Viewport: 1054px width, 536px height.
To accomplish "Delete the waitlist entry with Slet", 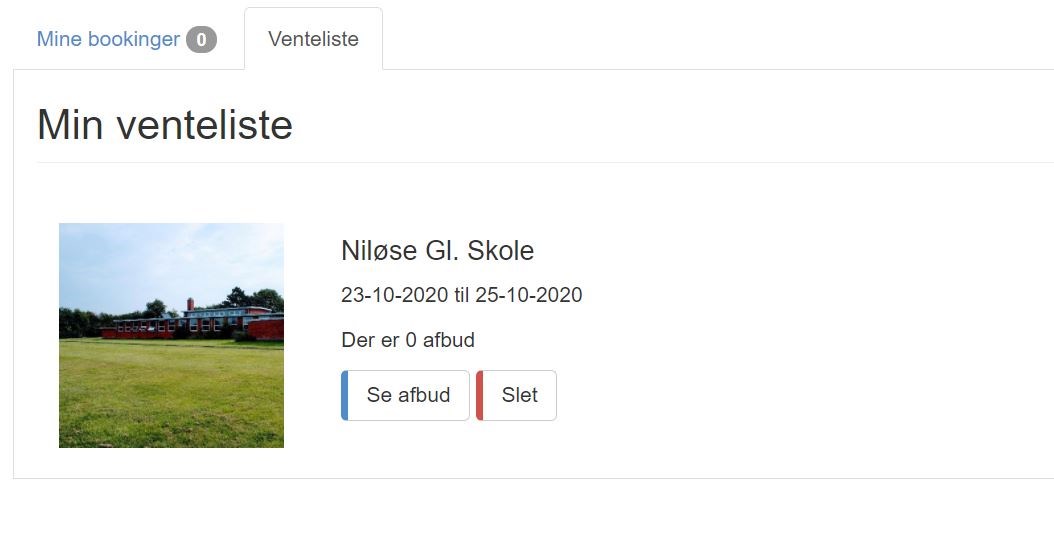I will (x=516, y=395).
